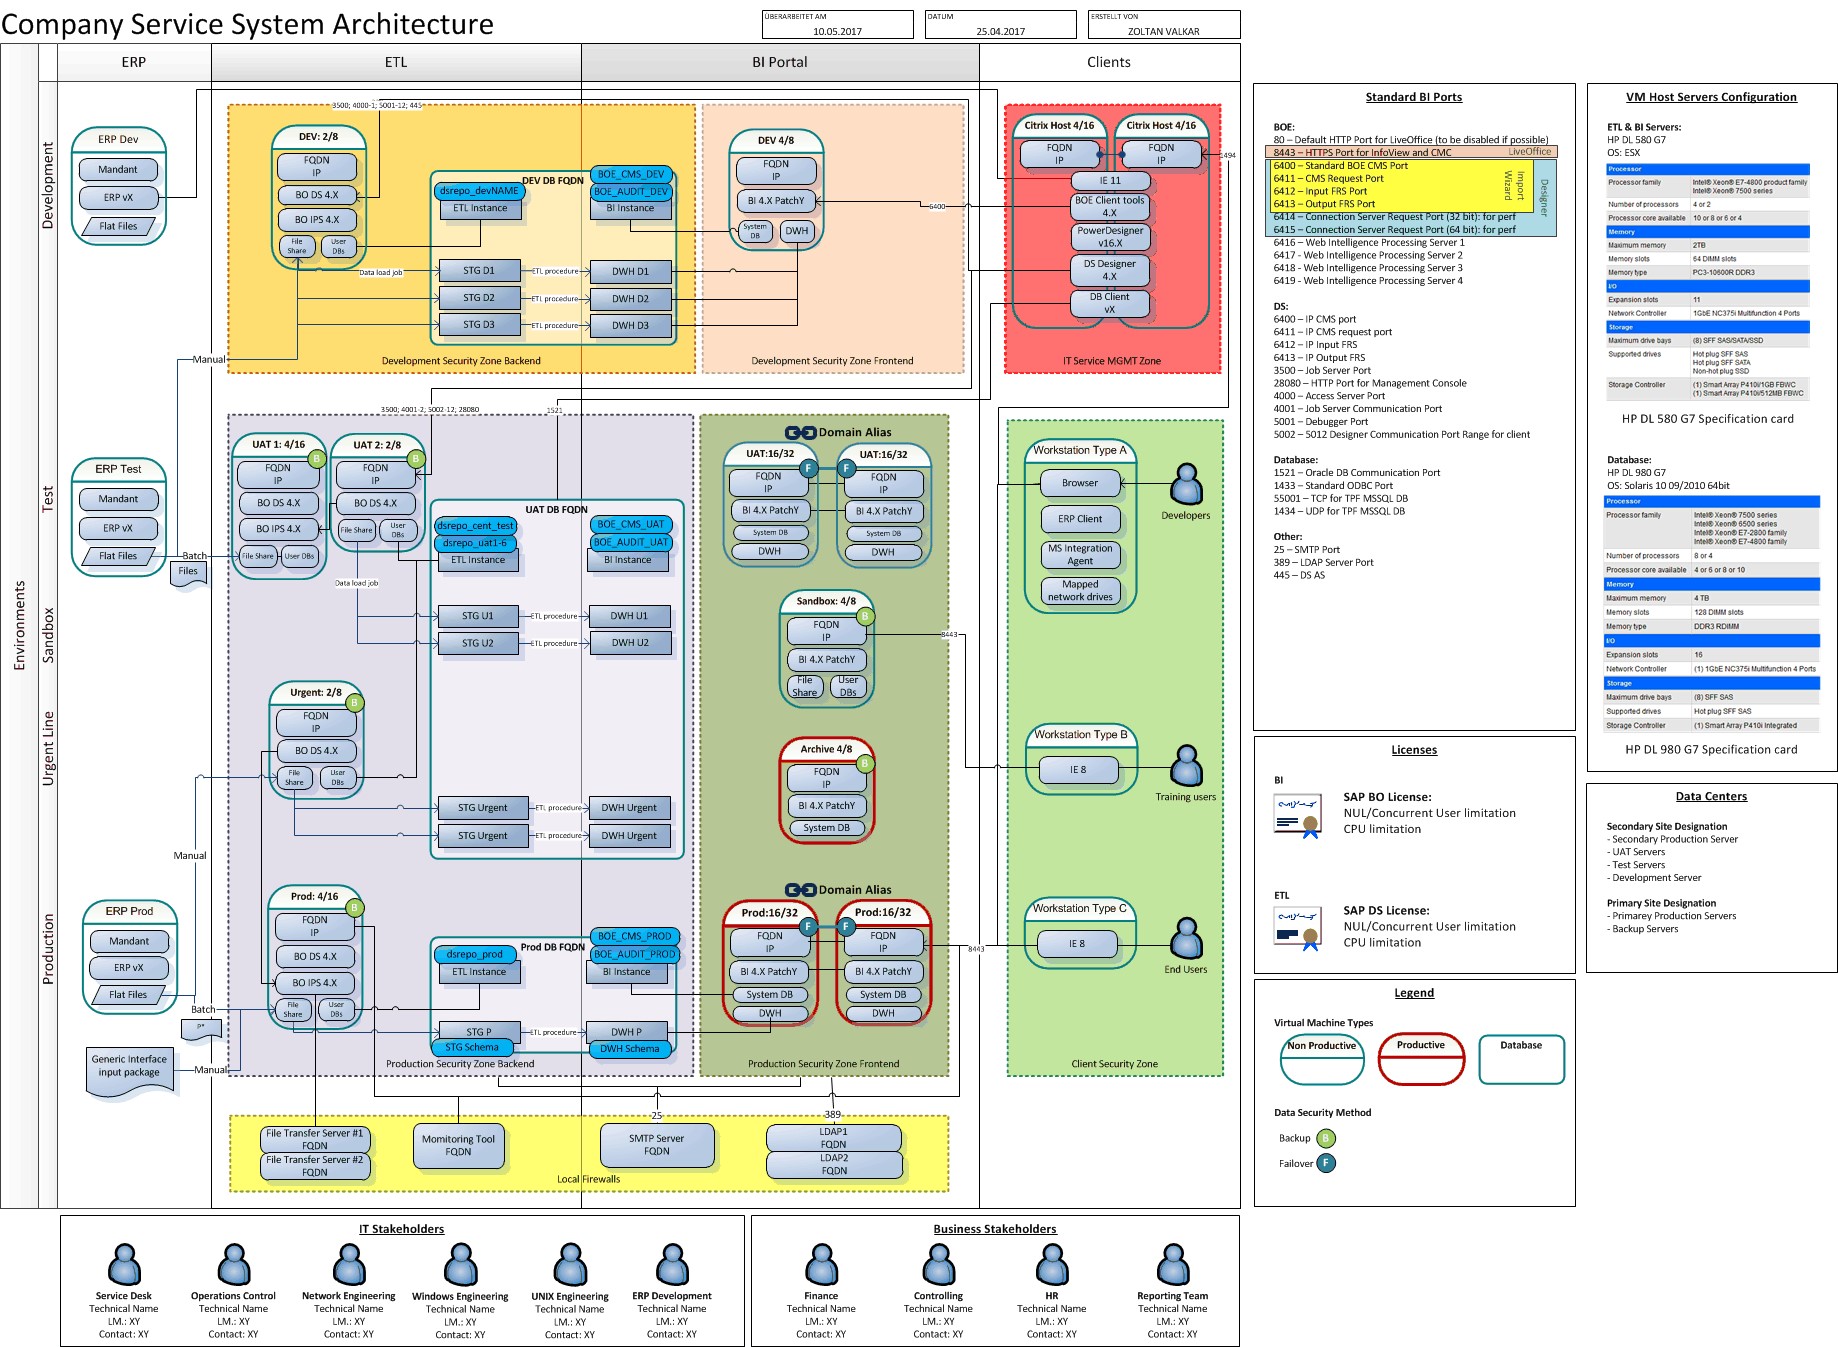Screen dimensions: 1838x1347
Task: Click the green Backup legend badge
Action: (x=1326, y=1138)
